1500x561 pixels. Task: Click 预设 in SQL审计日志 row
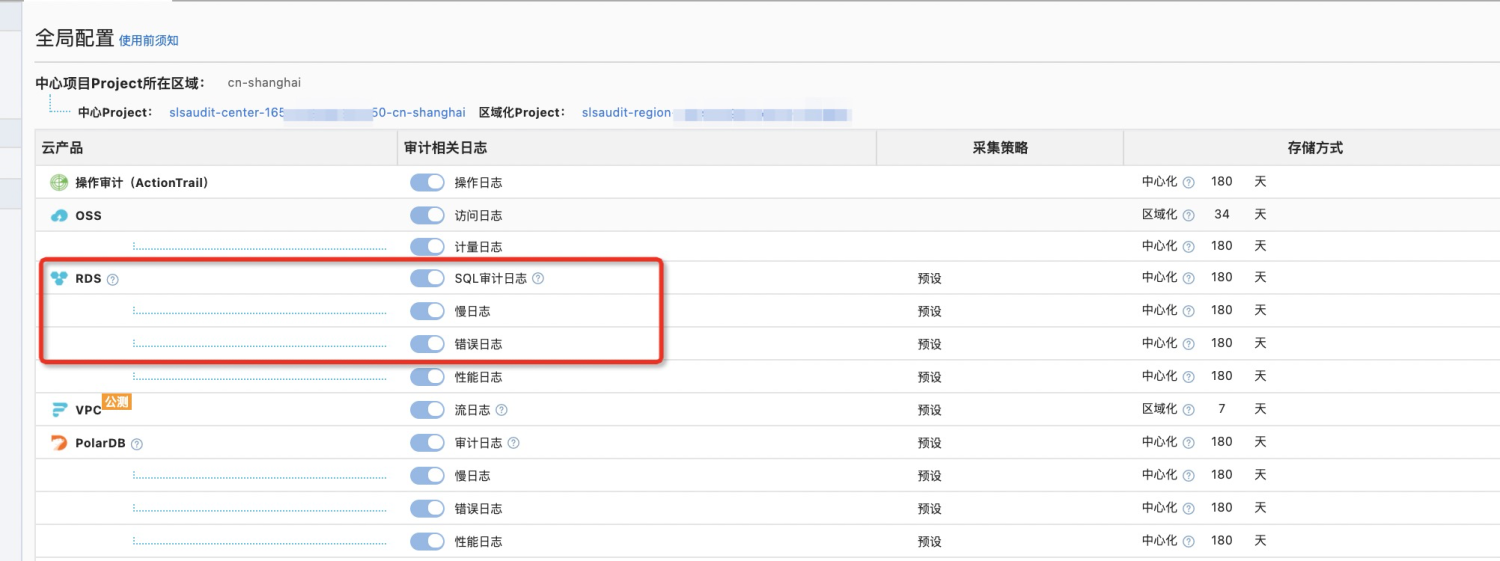(930, 279)
